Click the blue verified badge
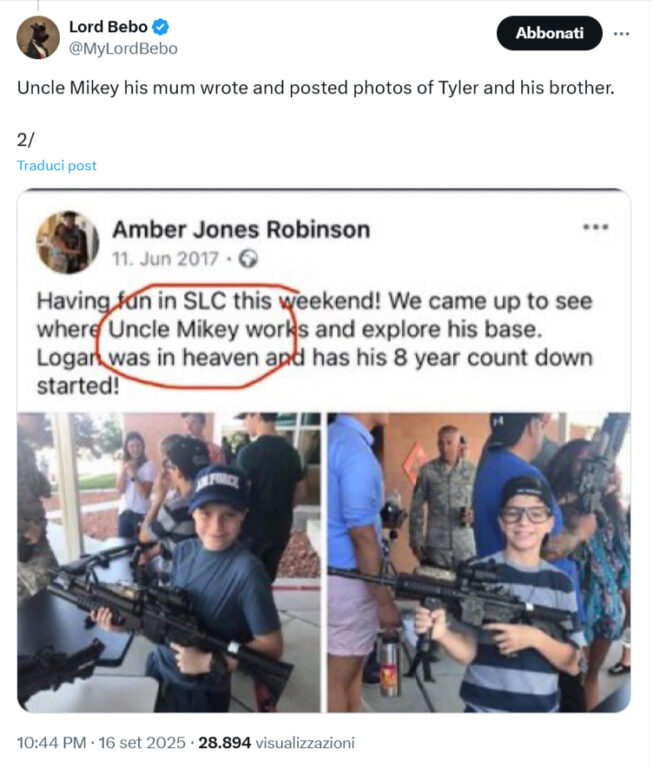653x768 pixels. click(161, 26)
